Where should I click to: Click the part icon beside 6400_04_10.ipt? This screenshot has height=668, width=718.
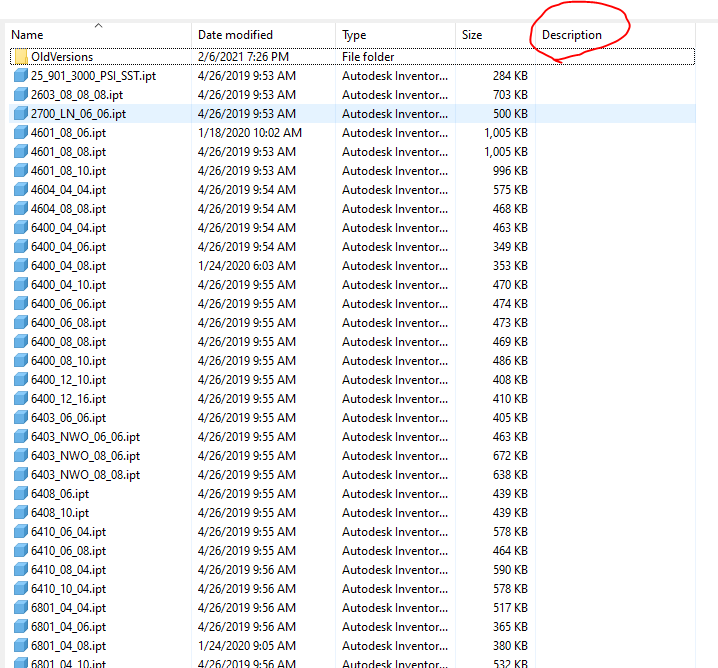[x=21, y=285]
